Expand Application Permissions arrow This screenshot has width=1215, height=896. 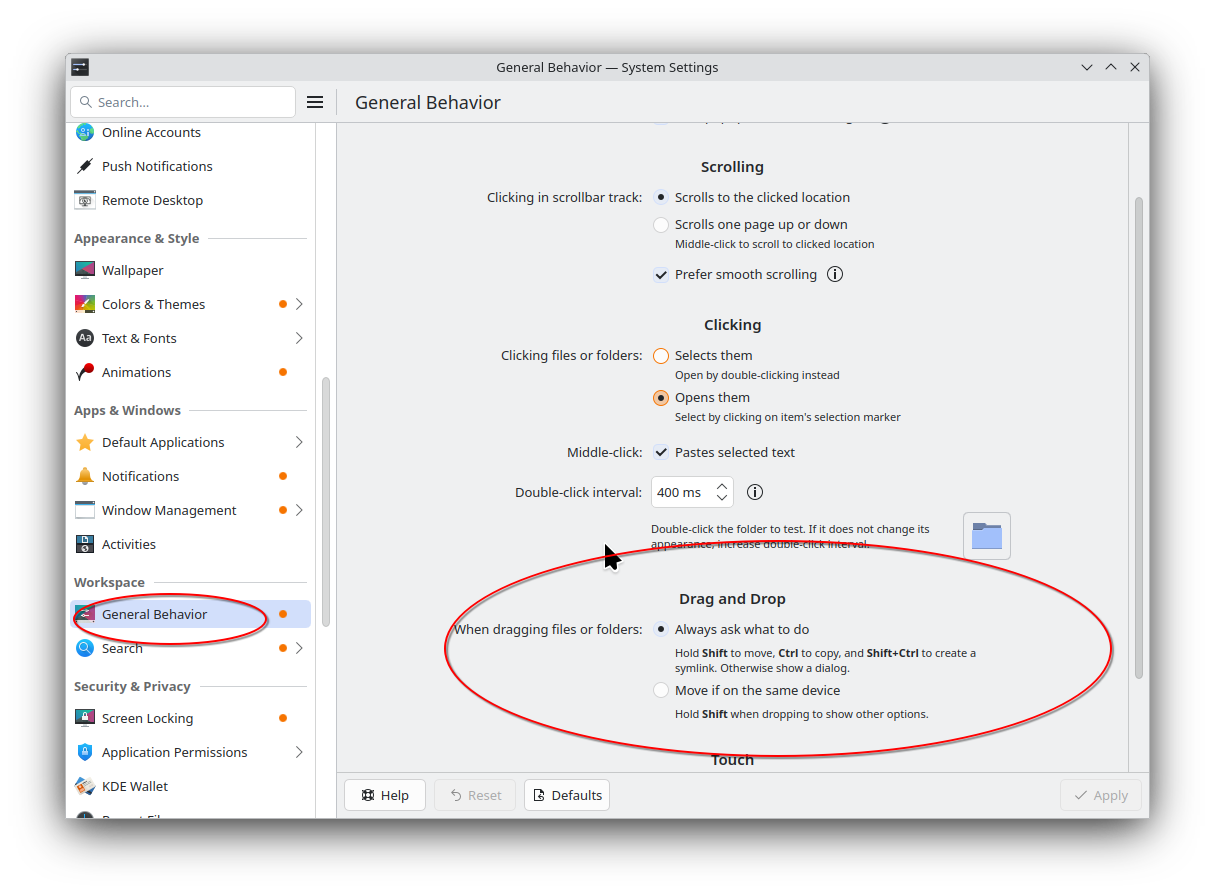(299, 752)
